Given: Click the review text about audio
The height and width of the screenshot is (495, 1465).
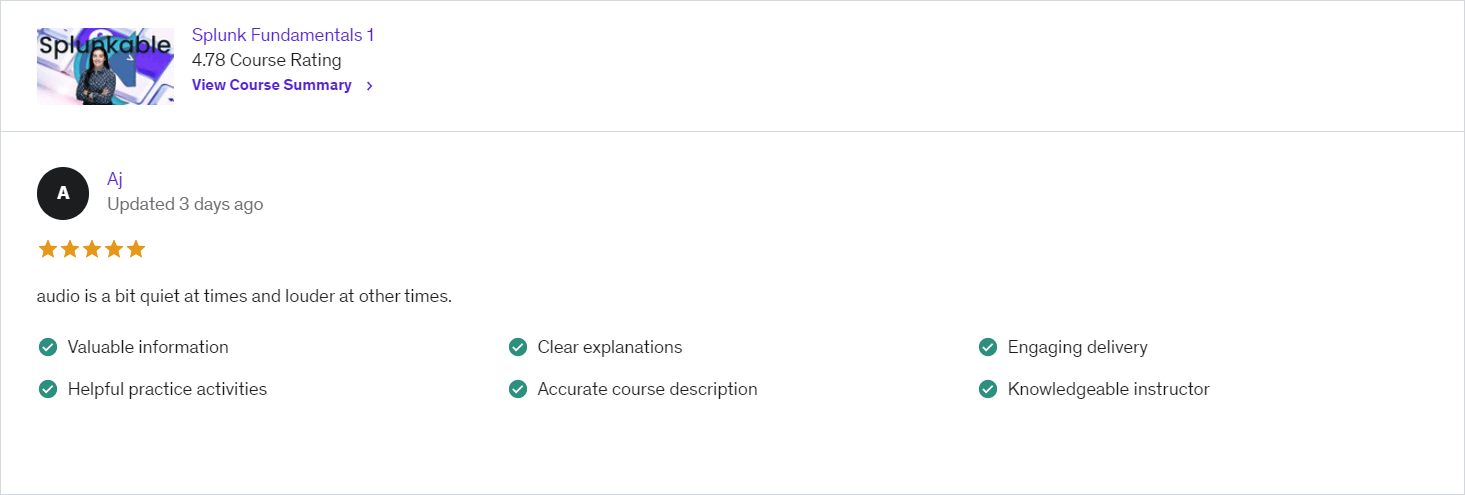Looking at the screenshot, I should pos(244,297).
